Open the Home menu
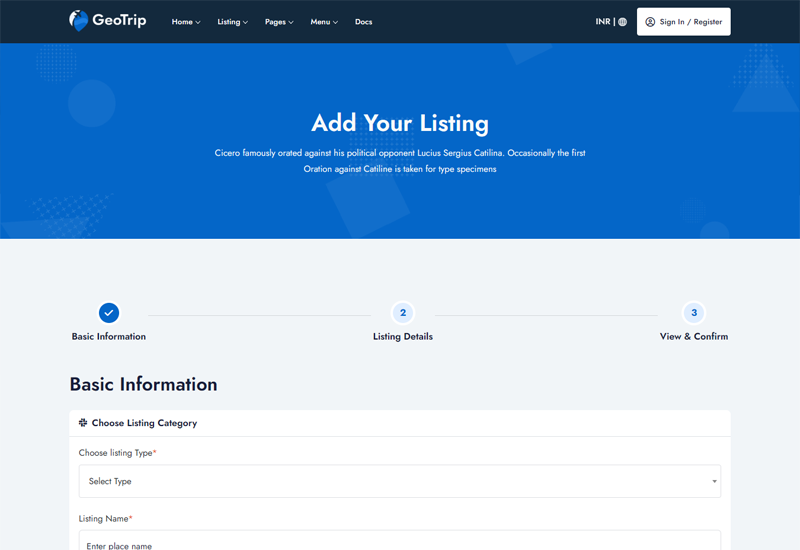Viewport: 800px width, 550px height. 186,22
